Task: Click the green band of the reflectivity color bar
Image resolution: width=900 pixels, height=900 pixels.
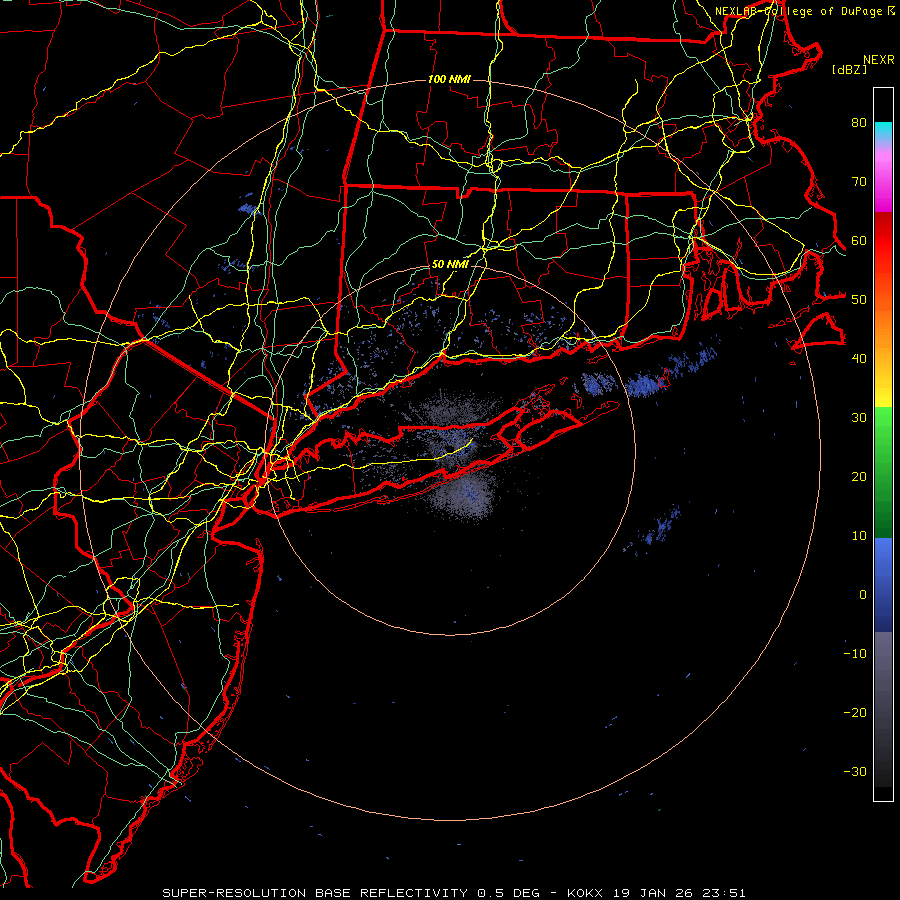Action: tap(883, 472)
